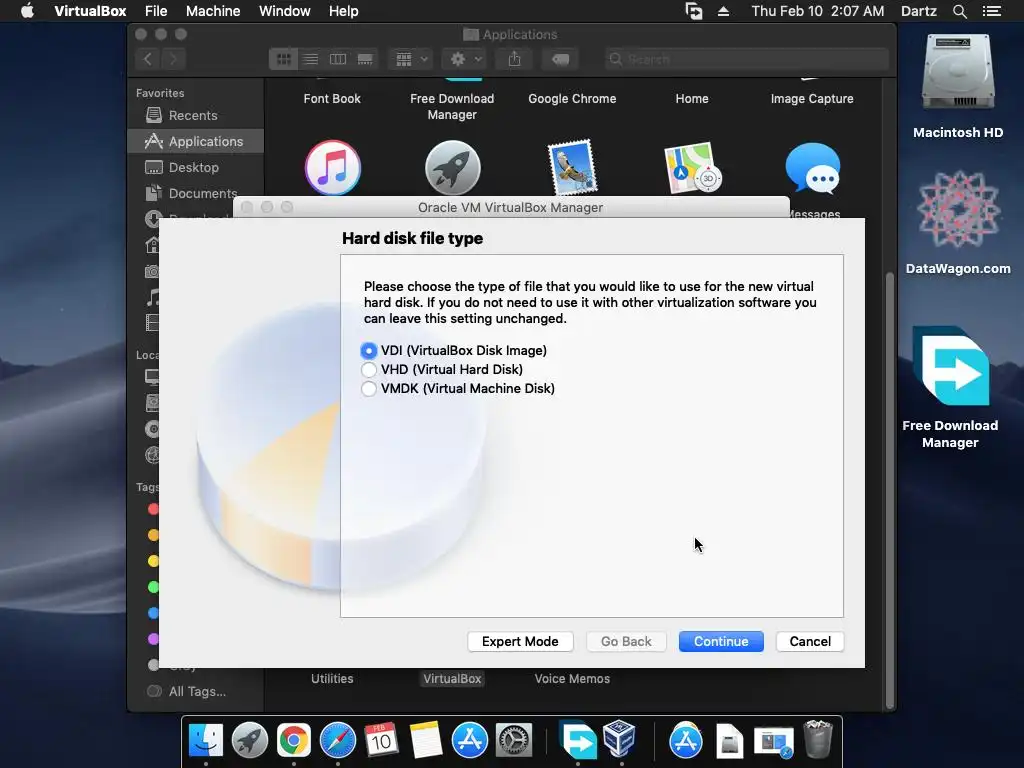Switch Finder to icon view
The width and height of the screenshot is (1024, 768).
click(283, 59)
